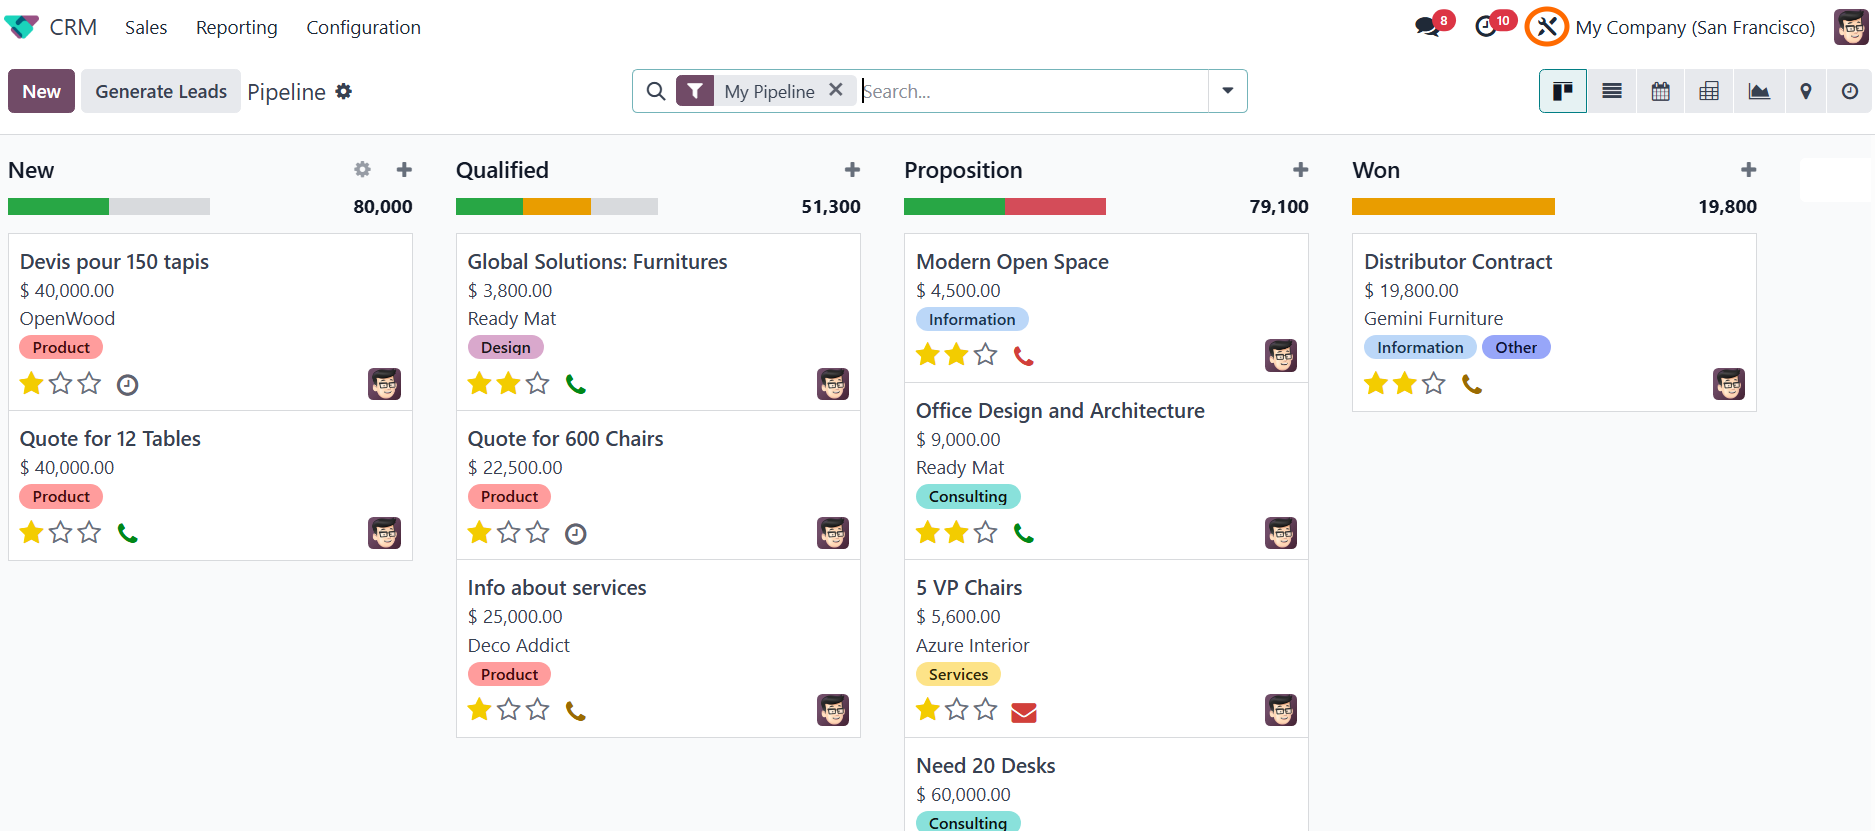Click the email icon on 5 VP Chairs
The width and height of the screenshot is (1875, 831).
1024,712
